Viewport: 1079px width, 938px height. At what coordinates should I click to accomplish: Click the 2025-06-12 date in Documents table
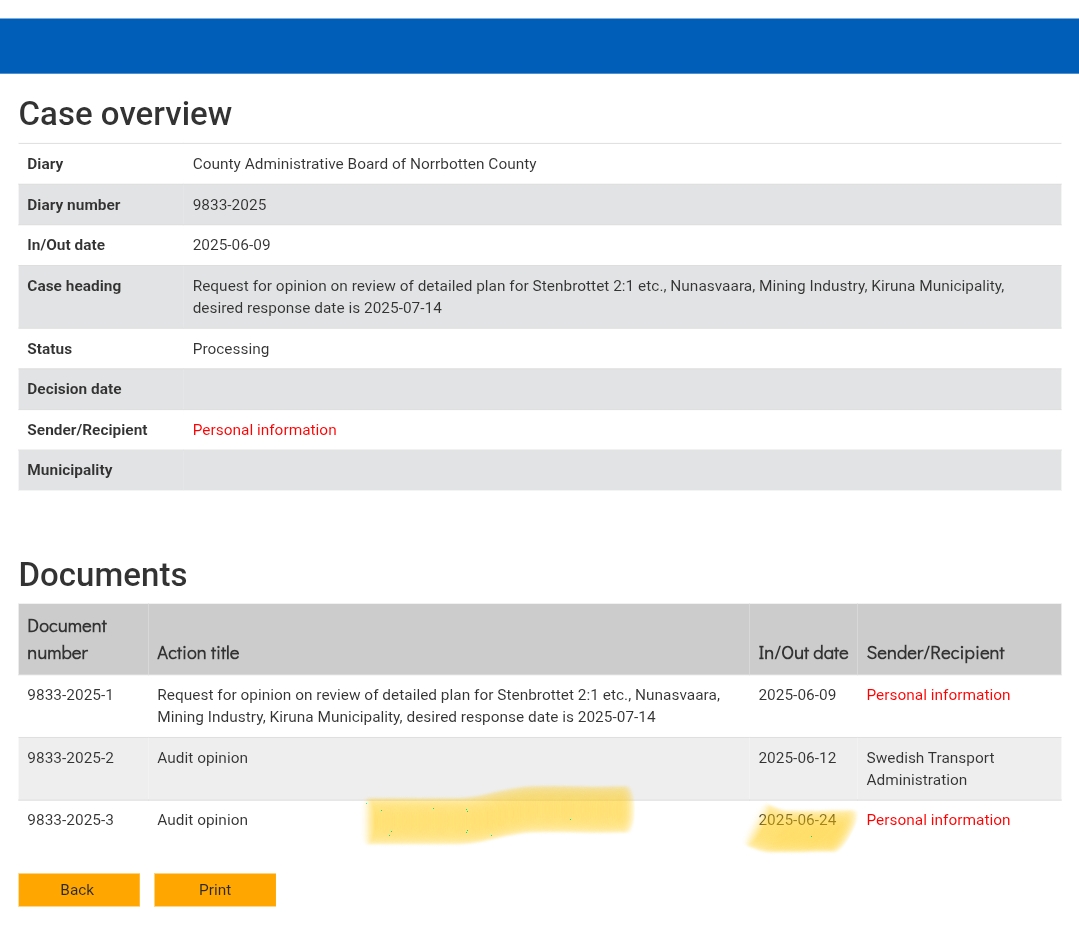tap(797, 758)
